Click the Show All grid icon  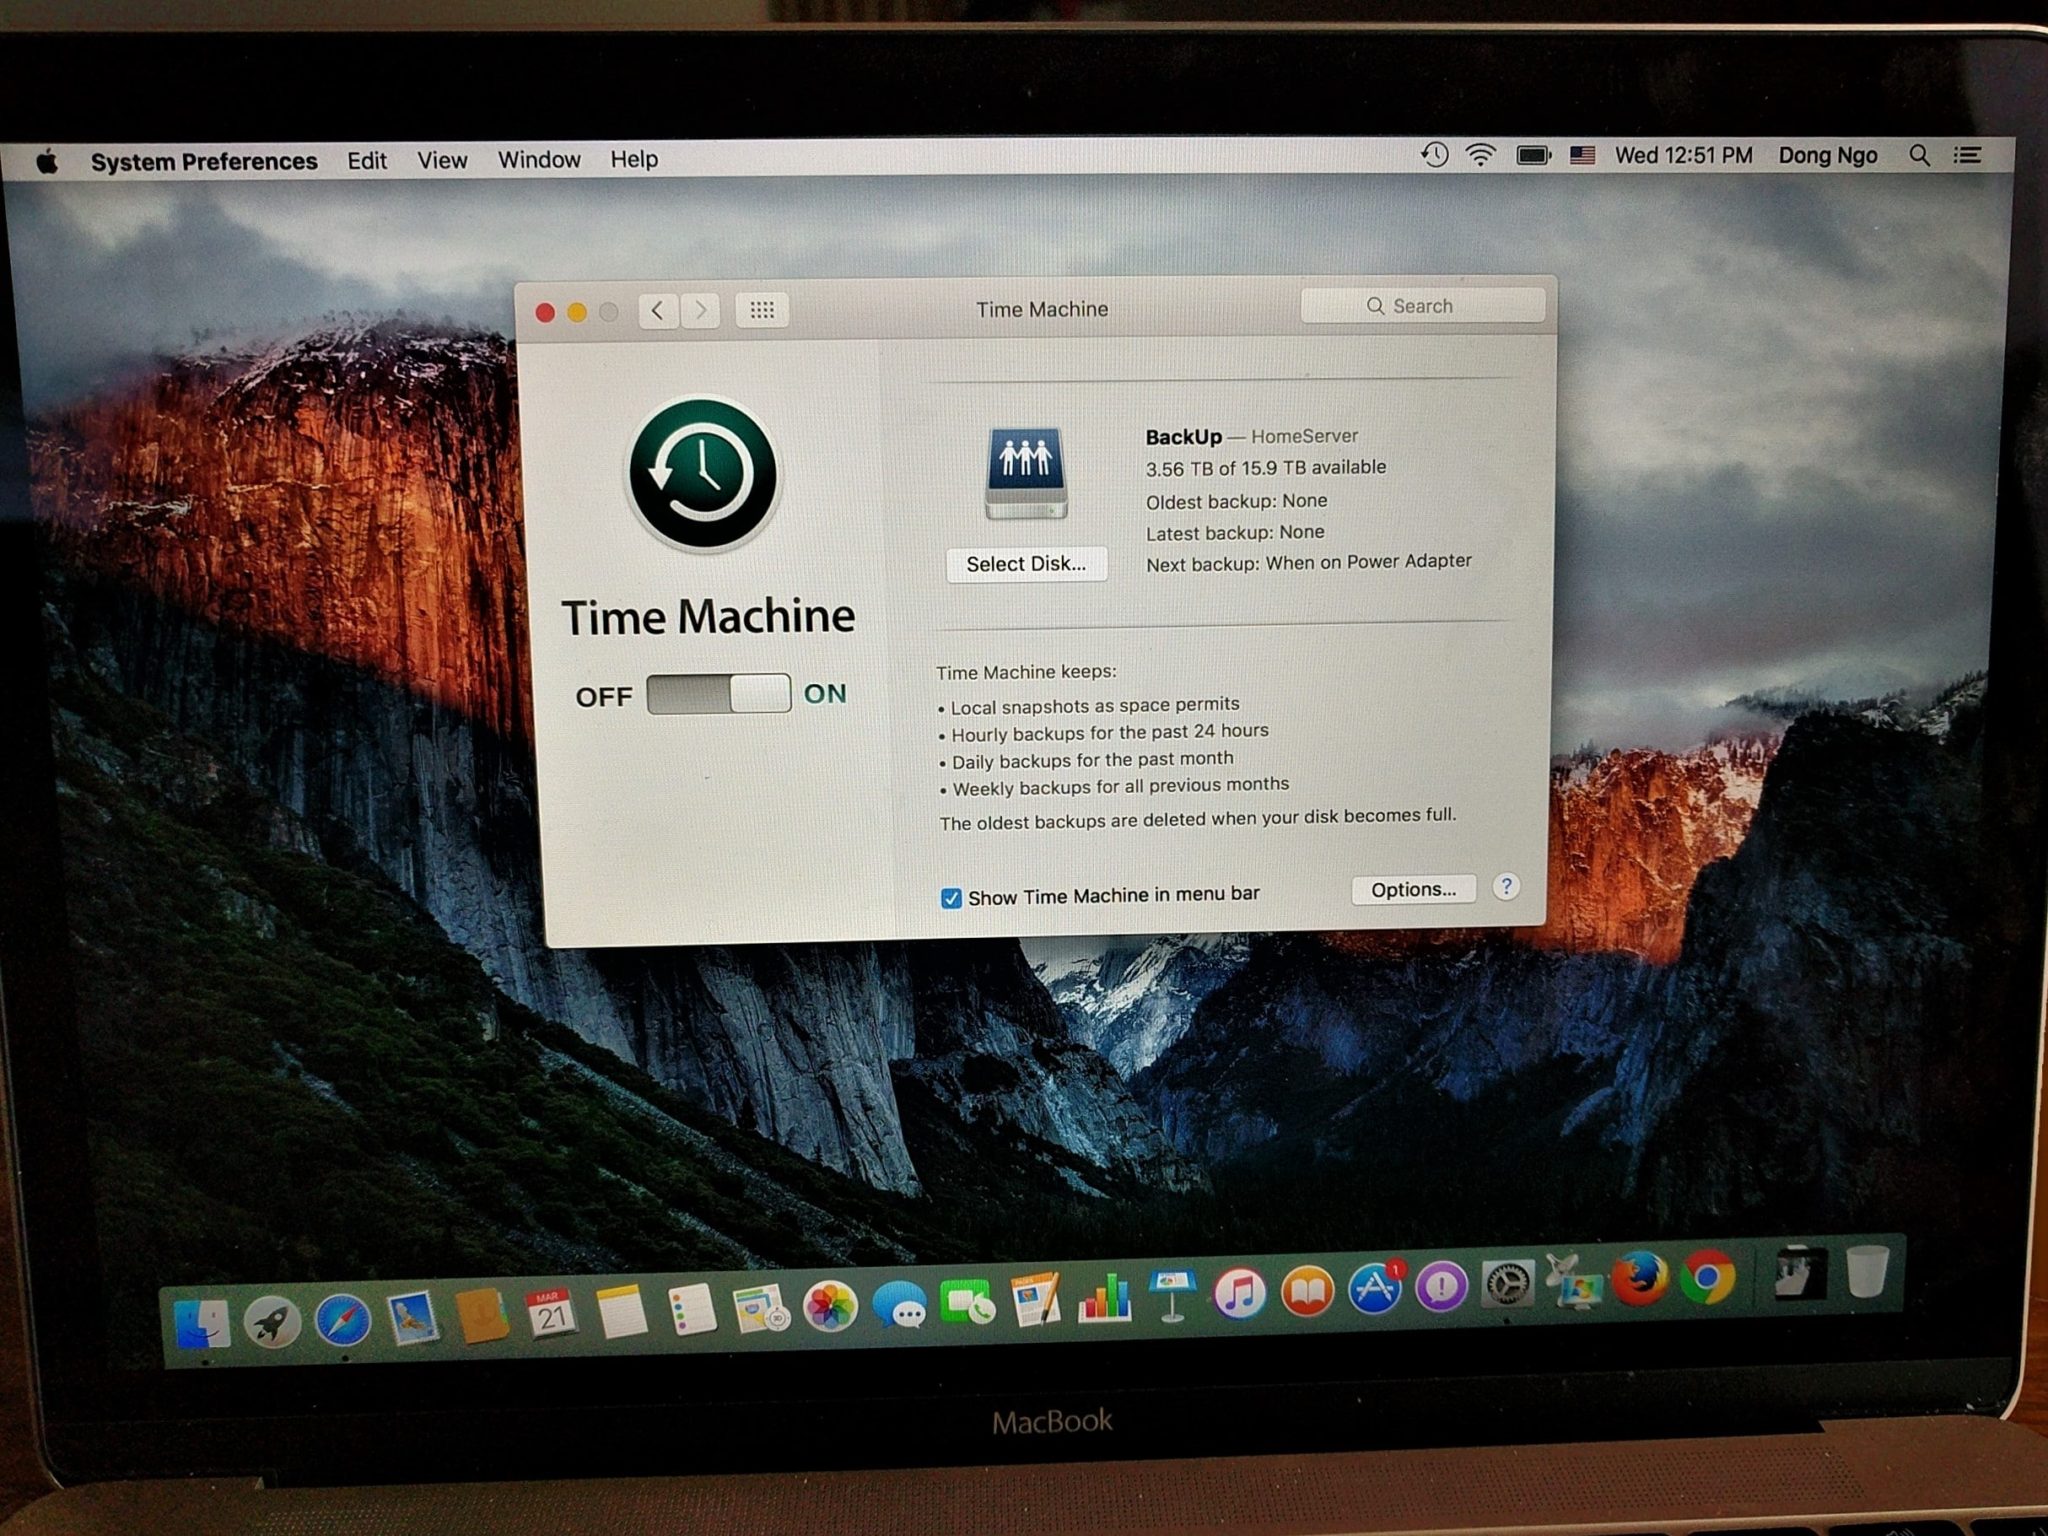coord(762,310)
